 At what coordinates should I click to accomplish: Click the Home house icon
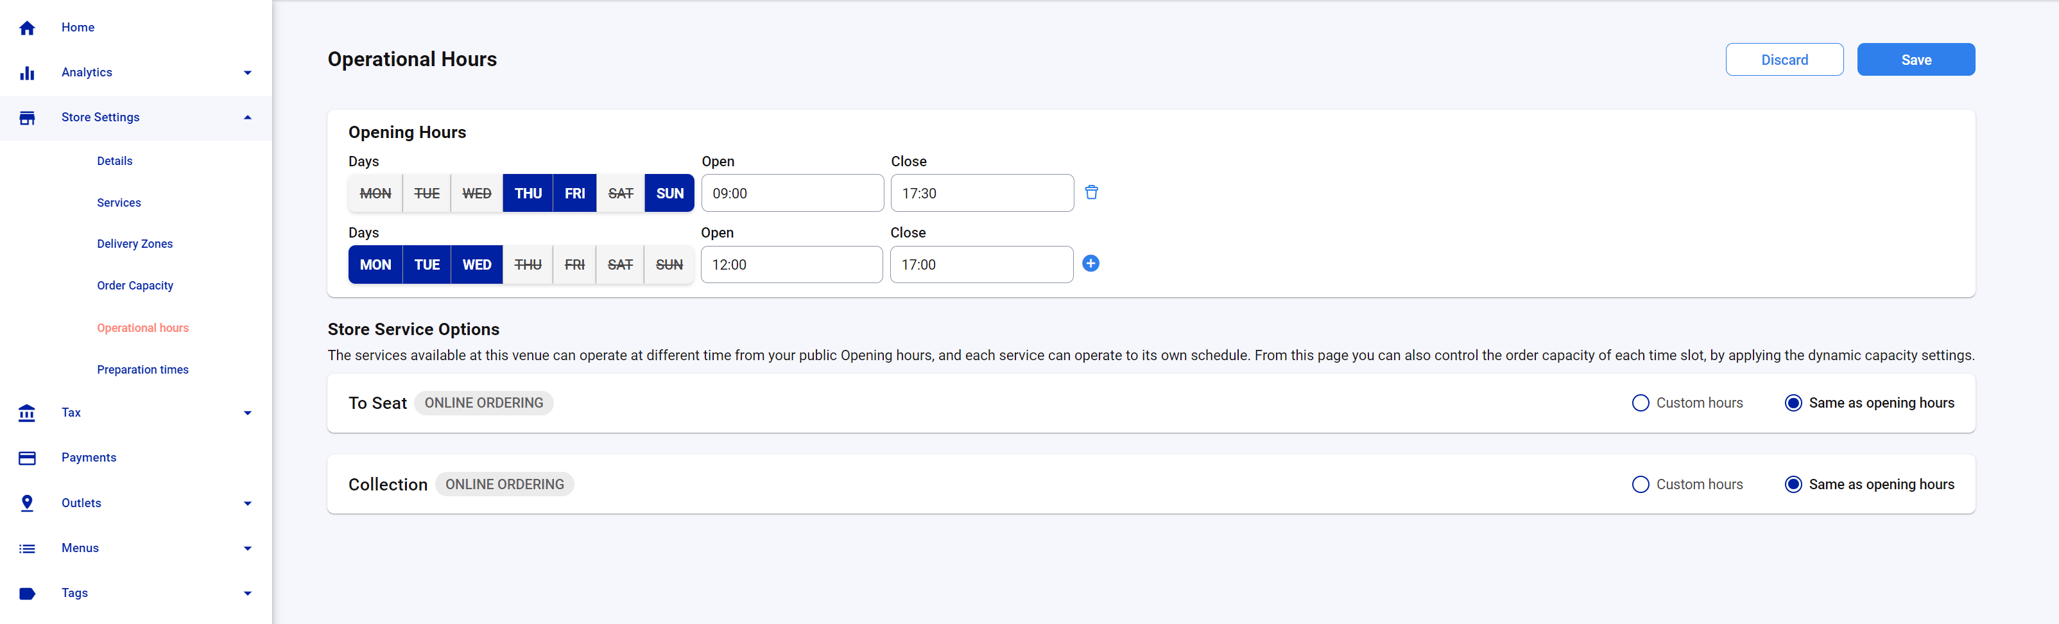click(x=27, y=28)
